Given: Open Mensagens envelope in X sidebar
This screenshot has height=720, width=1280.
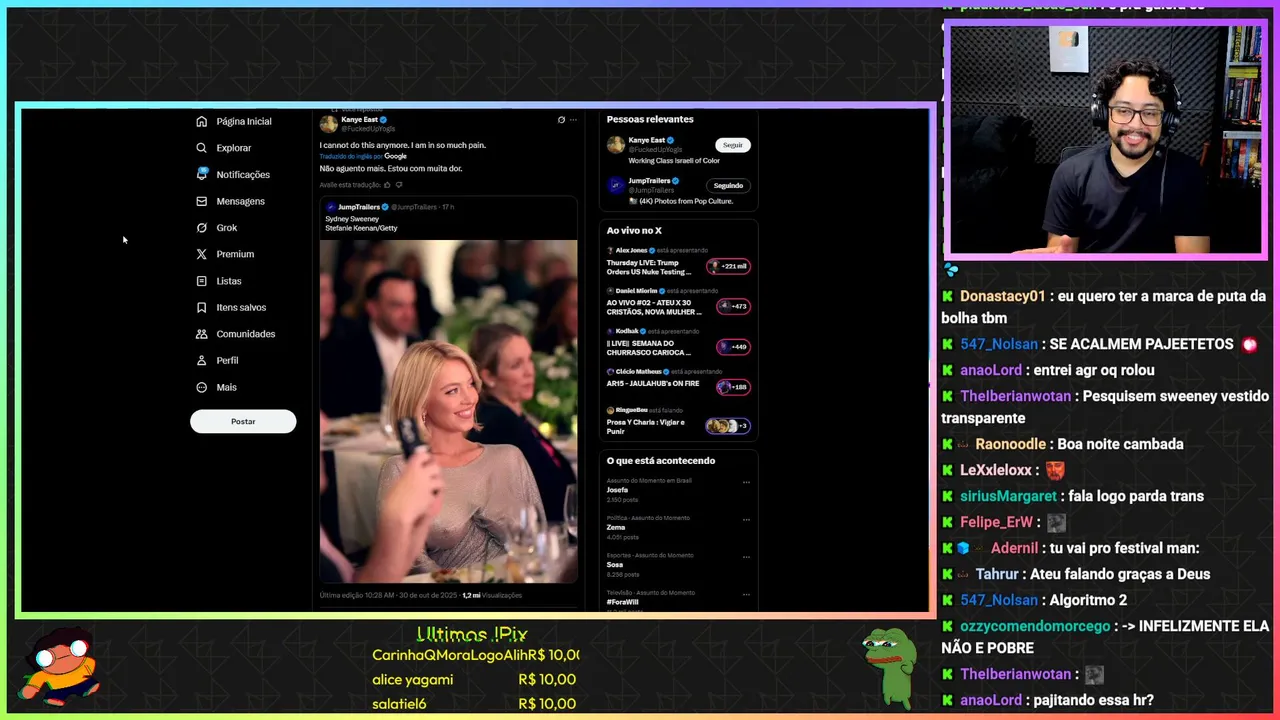Looking at the screenshot, I should click(x=231, y=201).
